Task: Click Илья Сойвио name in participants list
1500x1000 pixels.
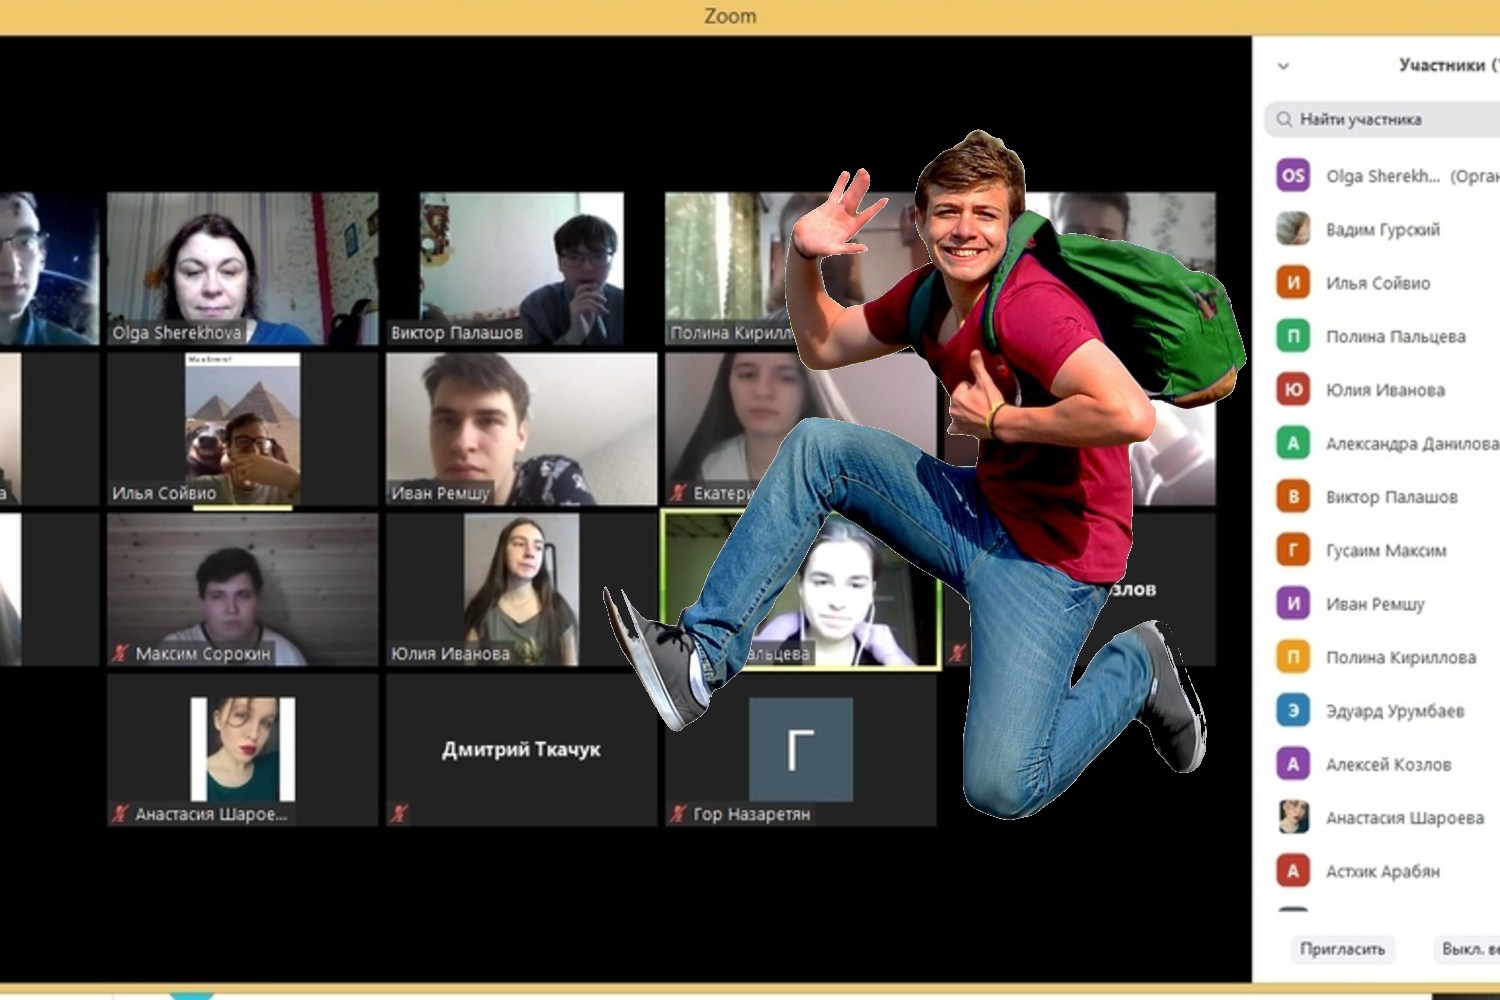Action: [1378, 283]
